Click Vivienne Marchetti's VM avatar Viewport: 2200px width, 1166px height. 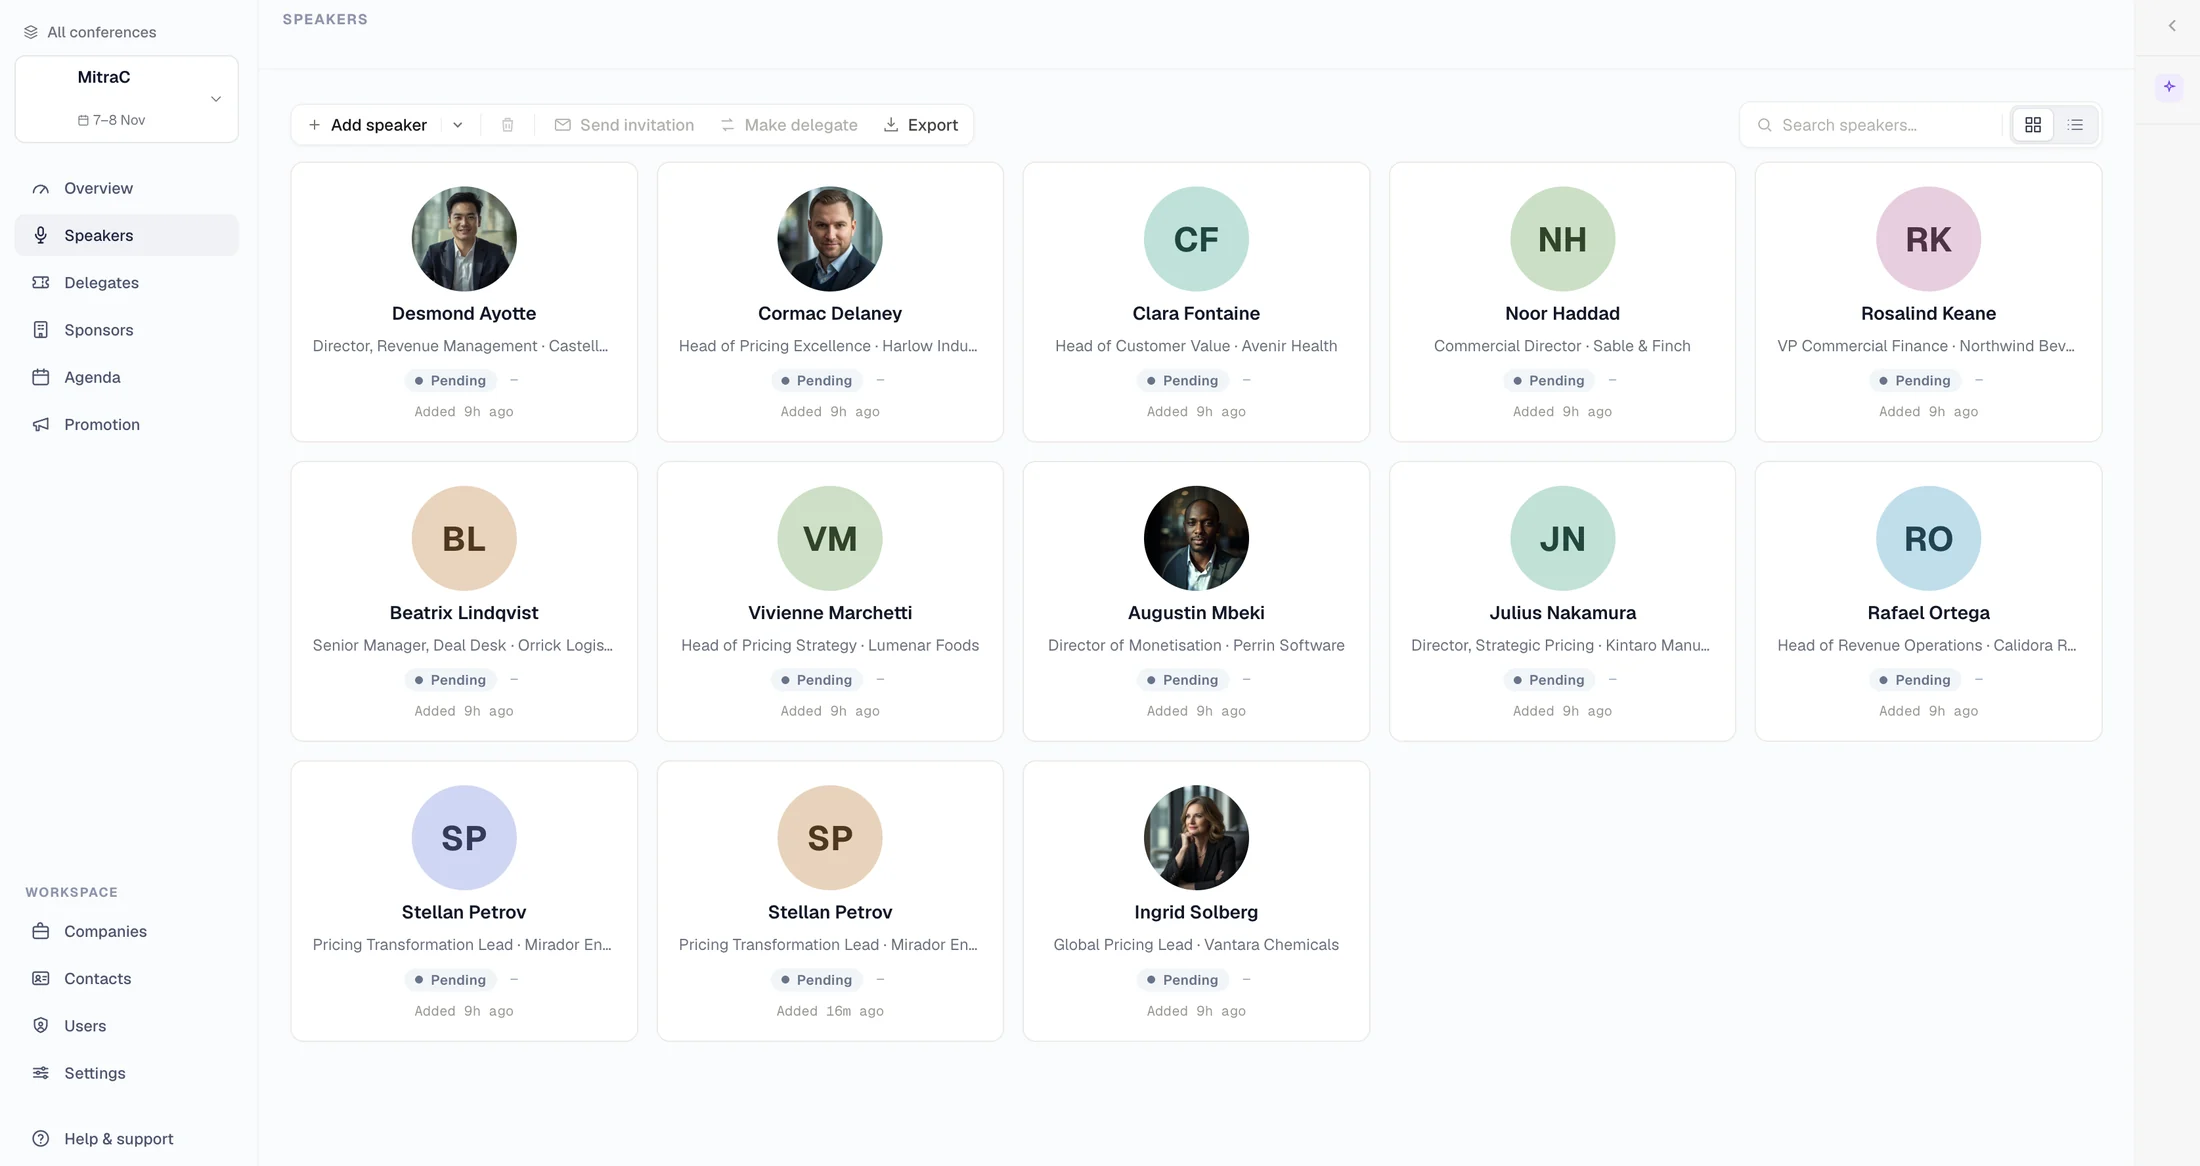[830, 538]
